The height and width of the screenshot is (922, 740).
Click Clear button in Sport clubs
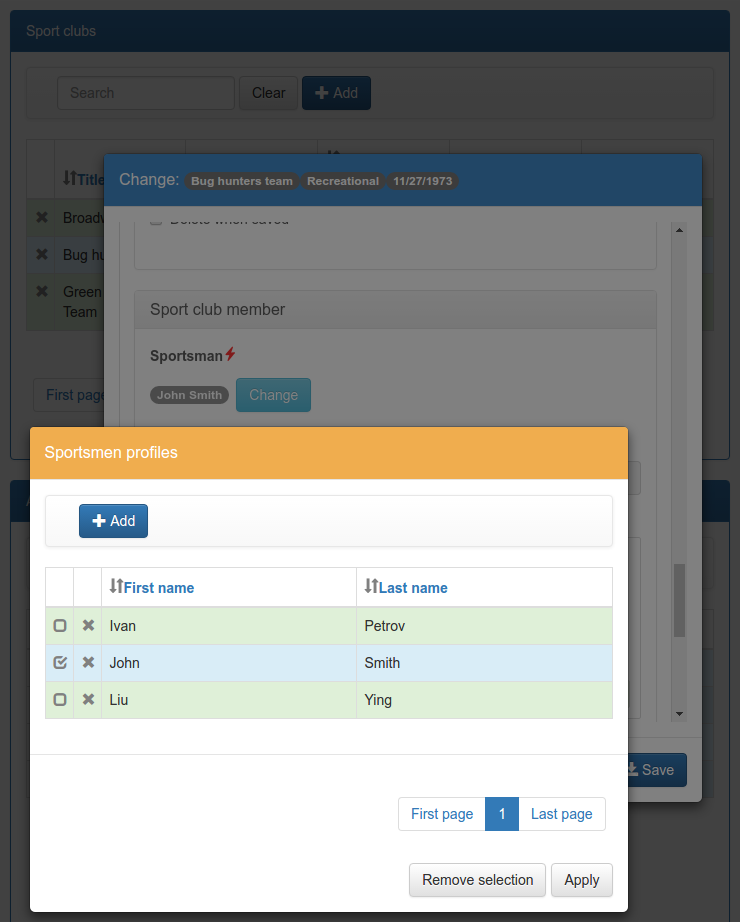point(268,93)
